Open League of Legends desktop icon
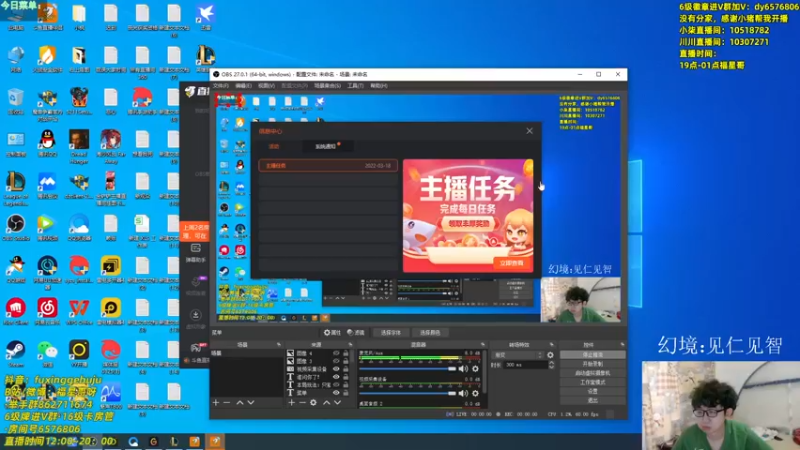The width and height of the screenshot is (800, 450). click(x=16, y=189)
